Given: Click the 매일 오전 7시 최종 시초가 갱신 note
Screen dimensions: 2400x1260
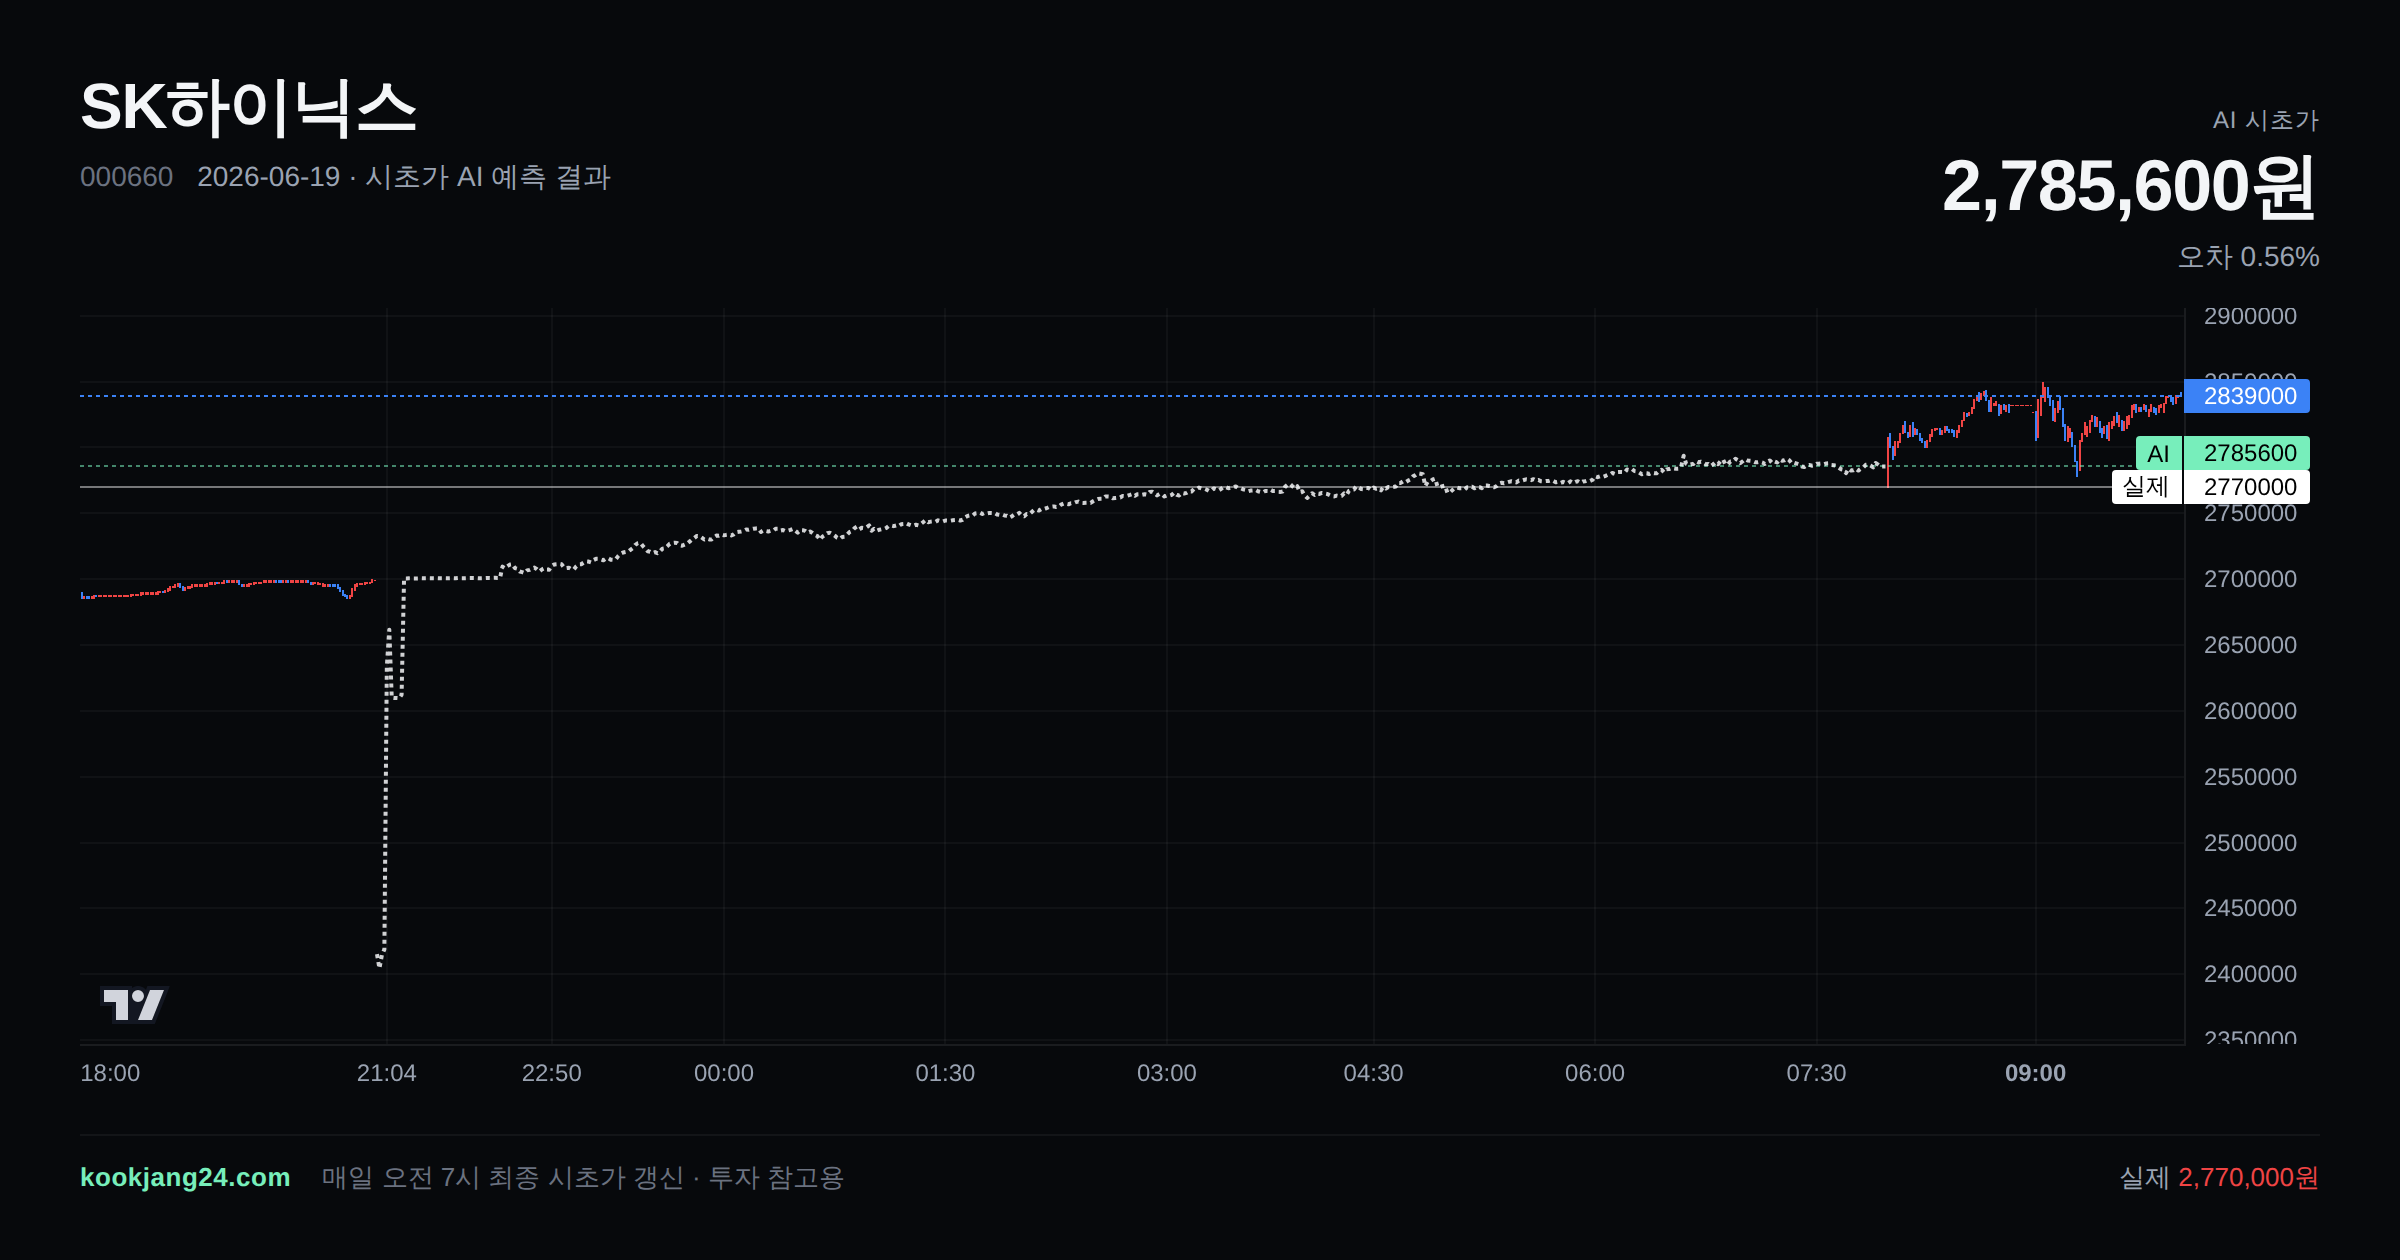Looking at the screenshot, I should coord(503,1177).
